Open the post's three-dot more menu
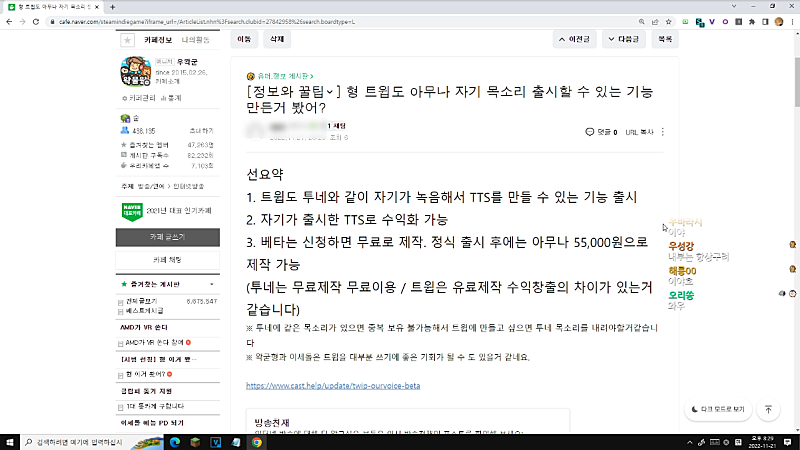Screen dimensions: 800x450 pyautogui.click(x=663, y=132)
